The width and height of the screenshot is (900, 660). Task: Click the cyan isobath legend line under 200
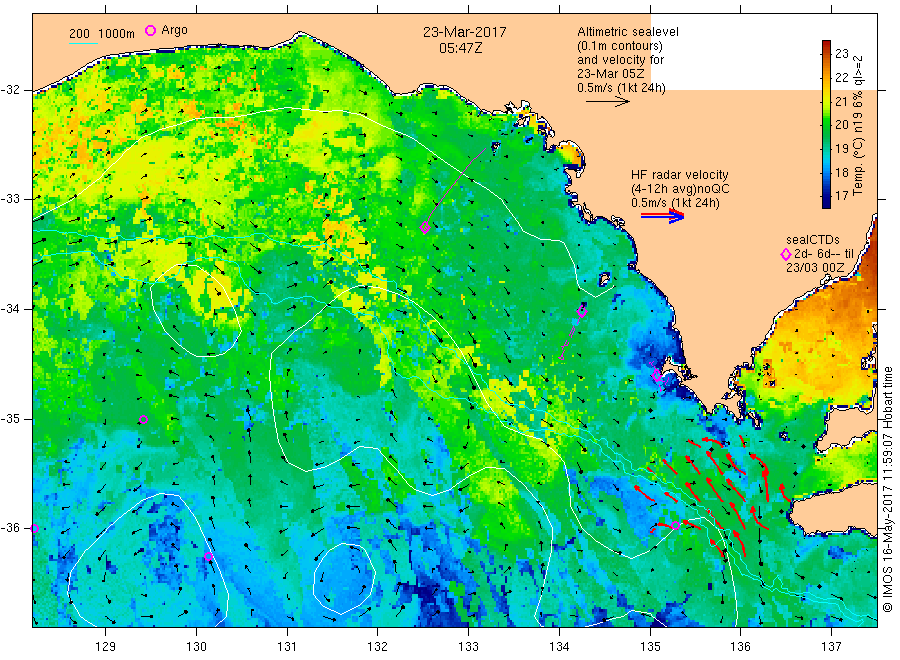tap(83, 43)
